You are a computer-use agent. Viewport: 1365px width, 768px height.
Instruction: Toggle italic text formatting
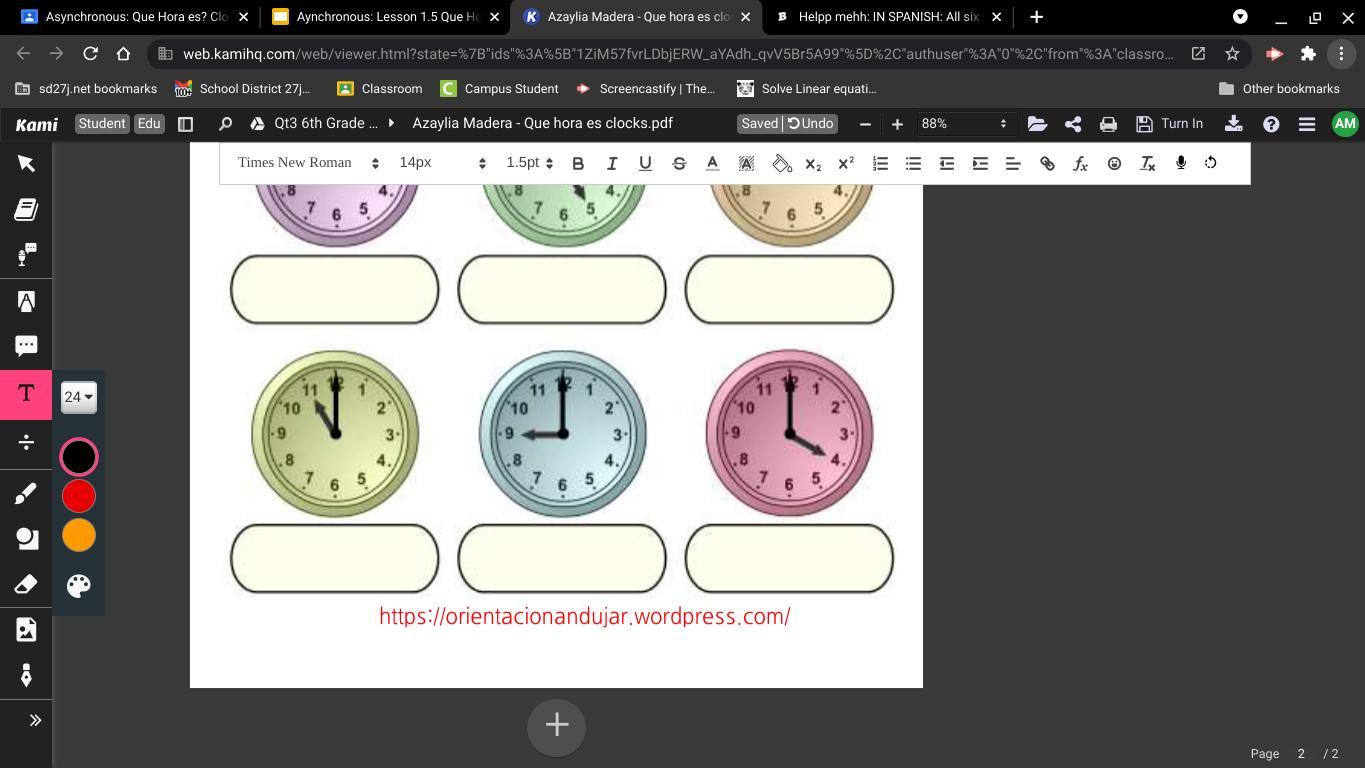pyautogui.click(x=612, y=163)
